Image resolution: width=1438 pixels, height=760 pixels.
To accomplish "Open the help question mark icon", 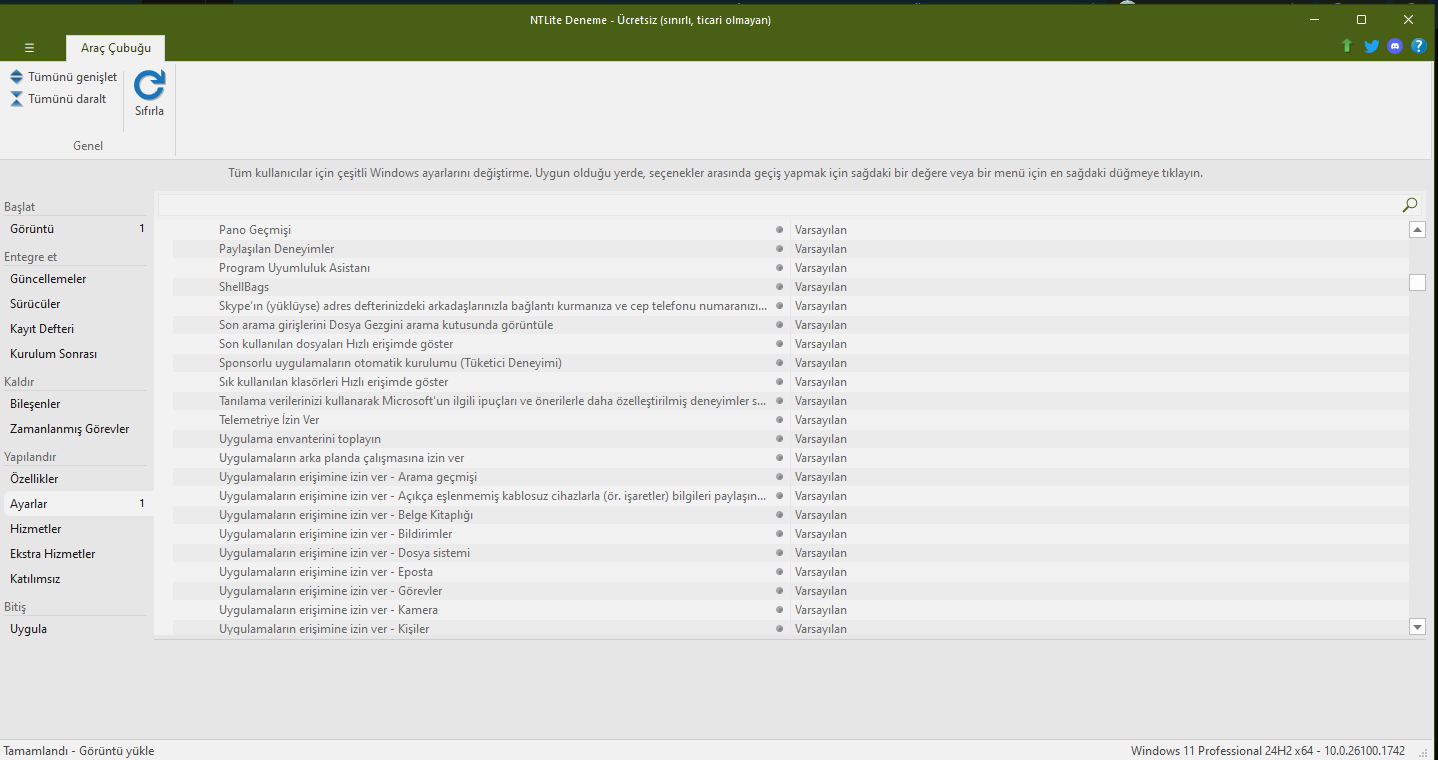I will [1418, 46].
